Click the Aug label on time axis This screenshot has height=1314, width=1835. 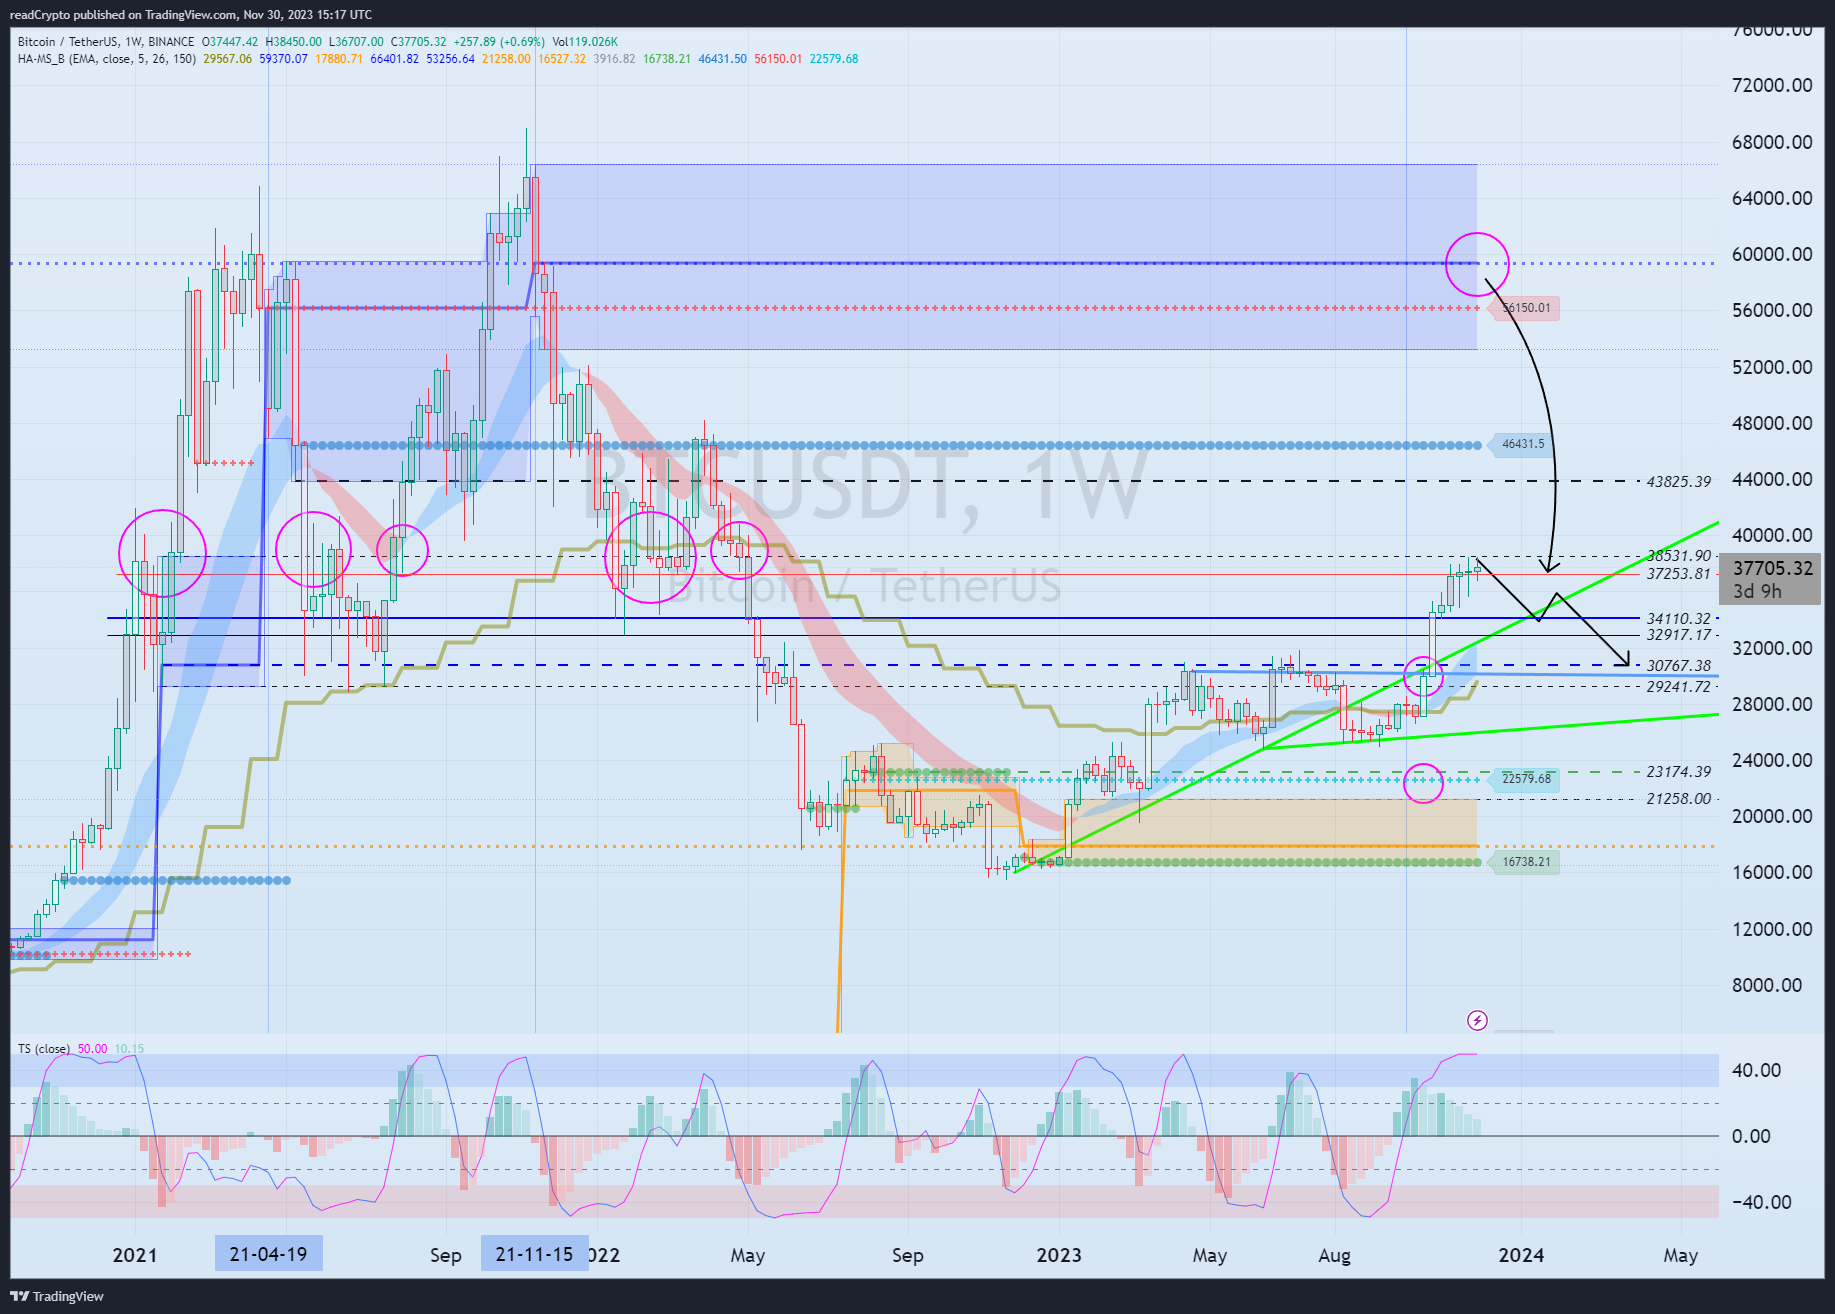[x=1334, y=1255]
